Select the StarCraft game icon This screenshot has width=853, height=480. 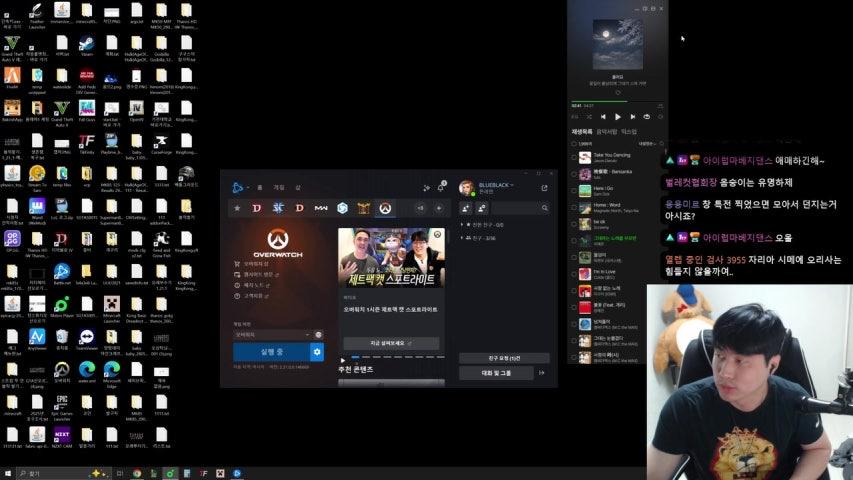(278, 208)
